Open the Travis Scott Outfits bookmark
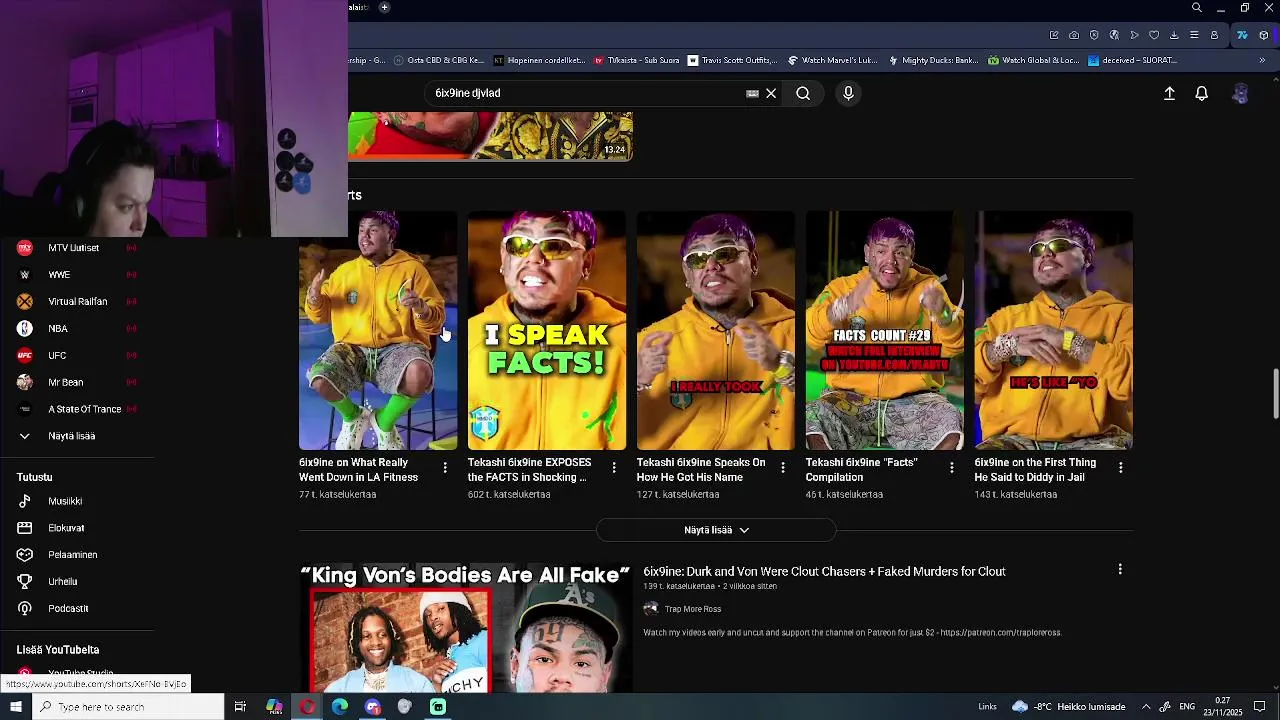The height and width of the screenshot is (720, 1280). coord(732,60)
